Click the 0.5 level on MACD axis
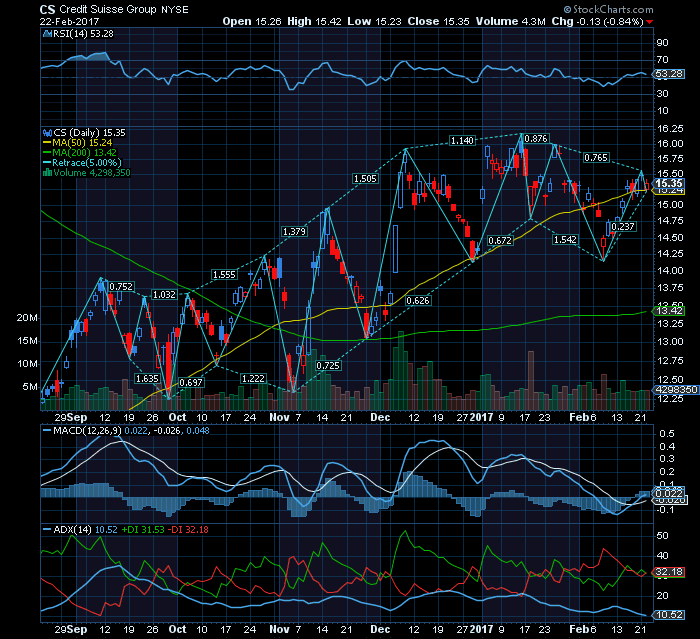This screenshot has width=700, height=639. pyautogui.click(x=667, y=434)
